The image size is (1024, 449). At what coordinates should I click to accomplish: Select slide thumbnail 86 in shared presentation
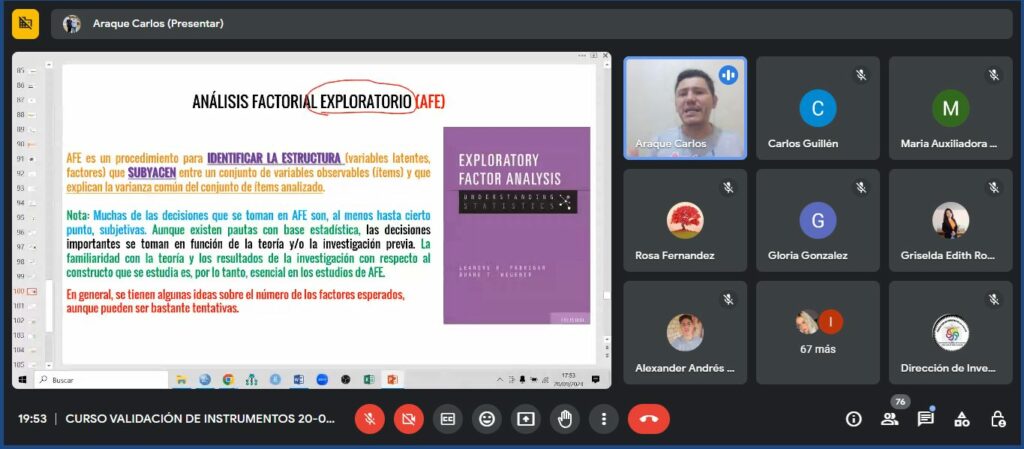31,85
